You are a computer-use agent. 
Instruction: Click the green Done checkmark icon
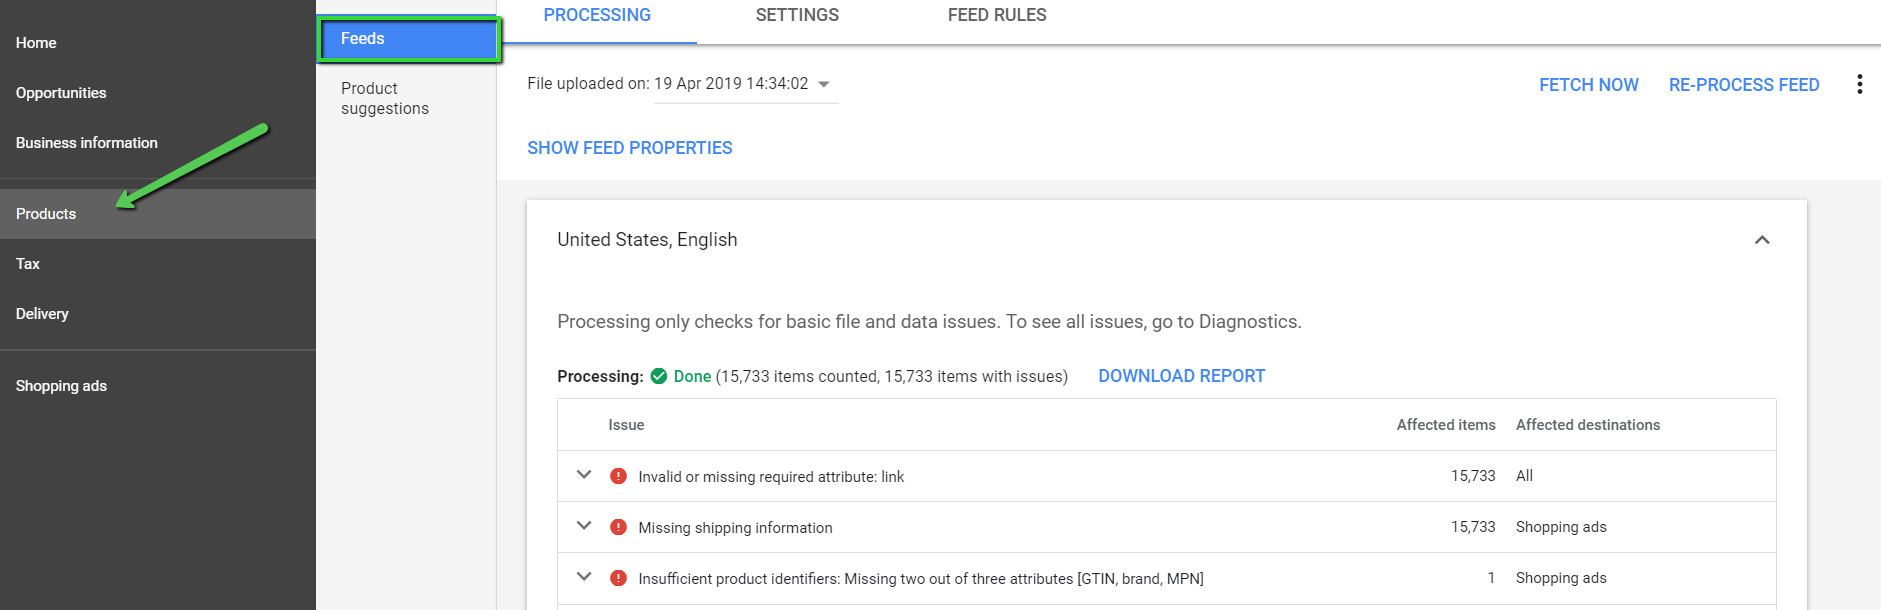point(659,376)
